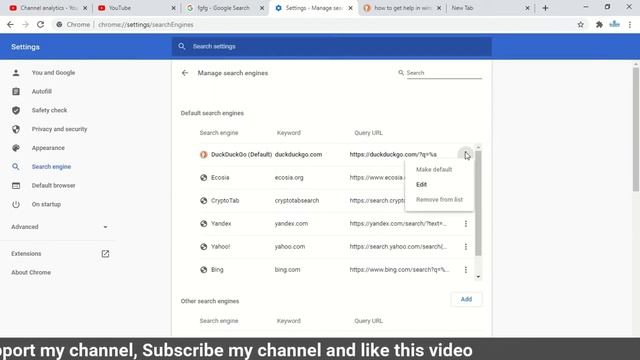Click the duckduckgo.com query URL
This screenshot has height=360, width=640.
pyautogui.click(x=393, y=154)
